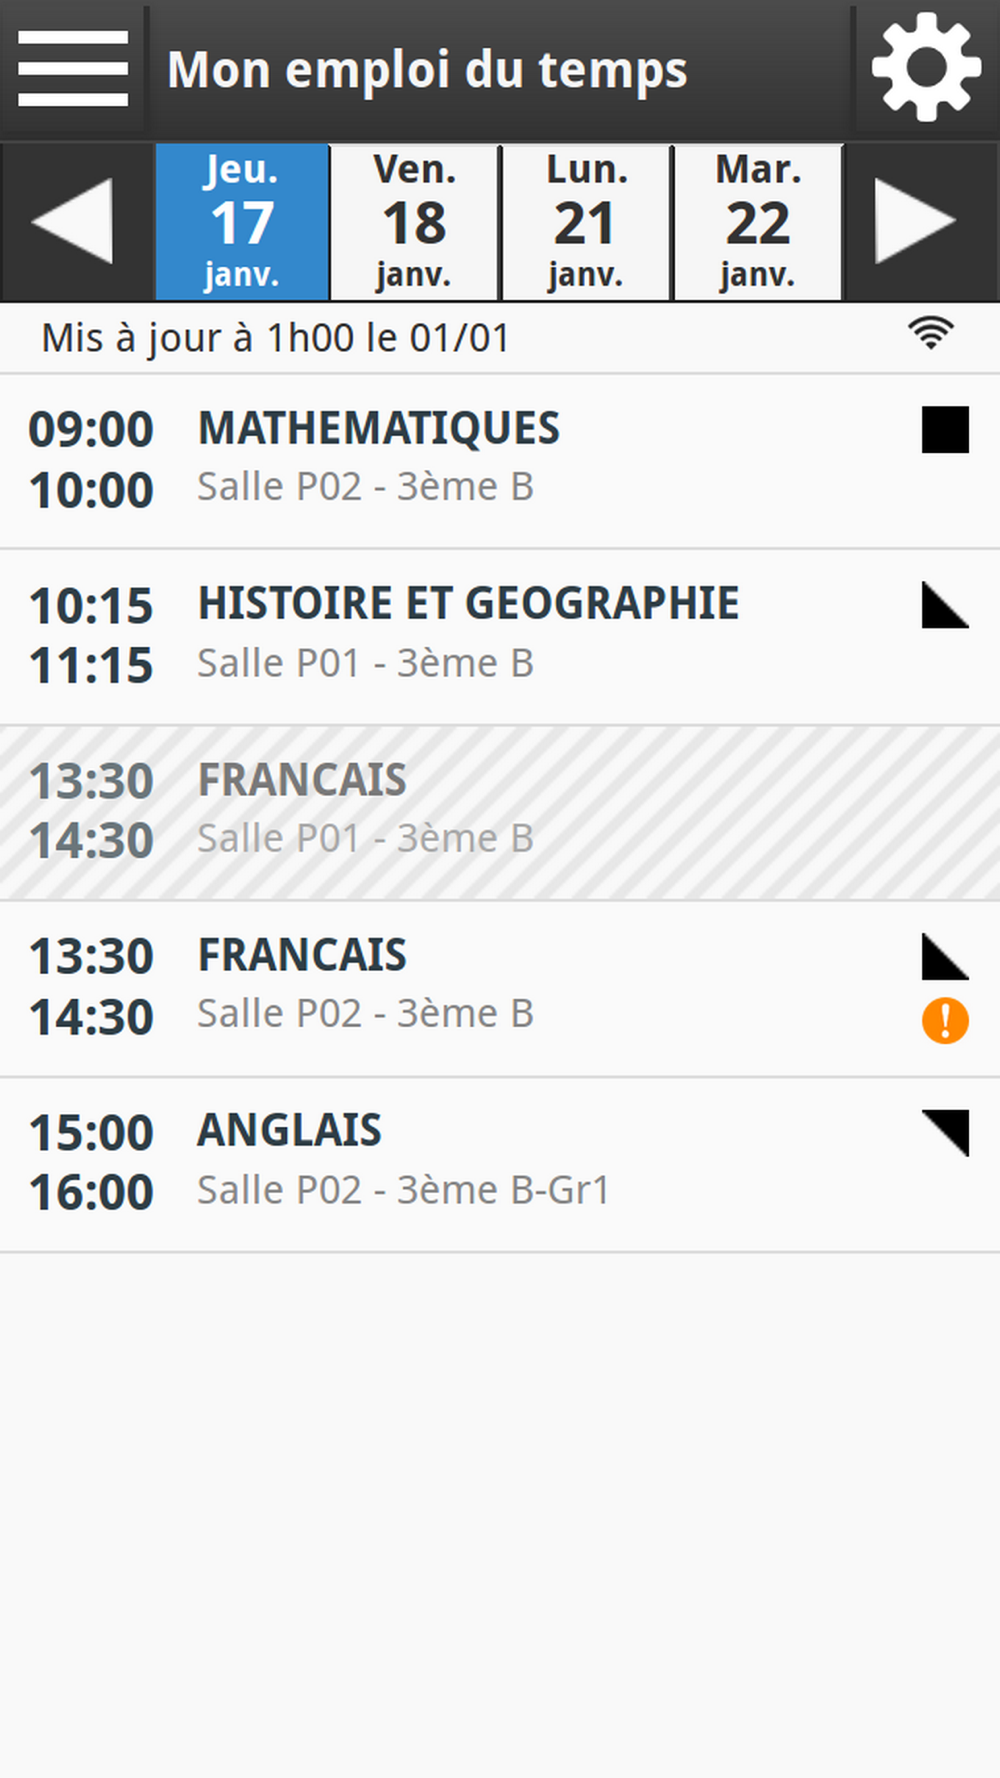Open the hamburger menu
This screenshot has width=1000, height=1778.
tap(73, 68)
